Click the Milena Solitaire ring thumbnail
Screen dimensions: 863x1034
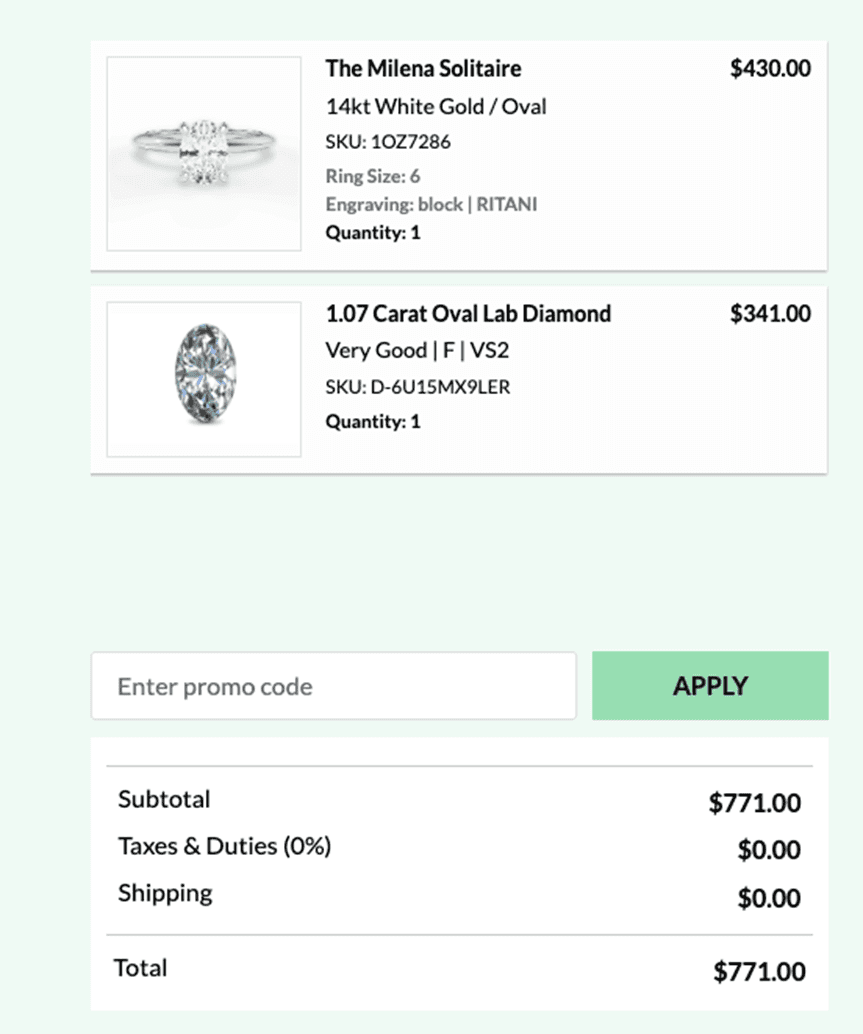[x=204, y=153]
